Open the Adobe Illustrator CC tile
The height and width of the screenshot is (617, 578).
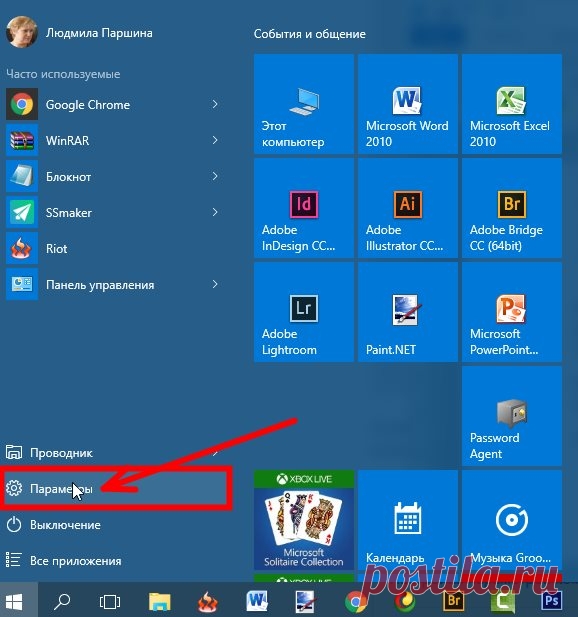408,208
